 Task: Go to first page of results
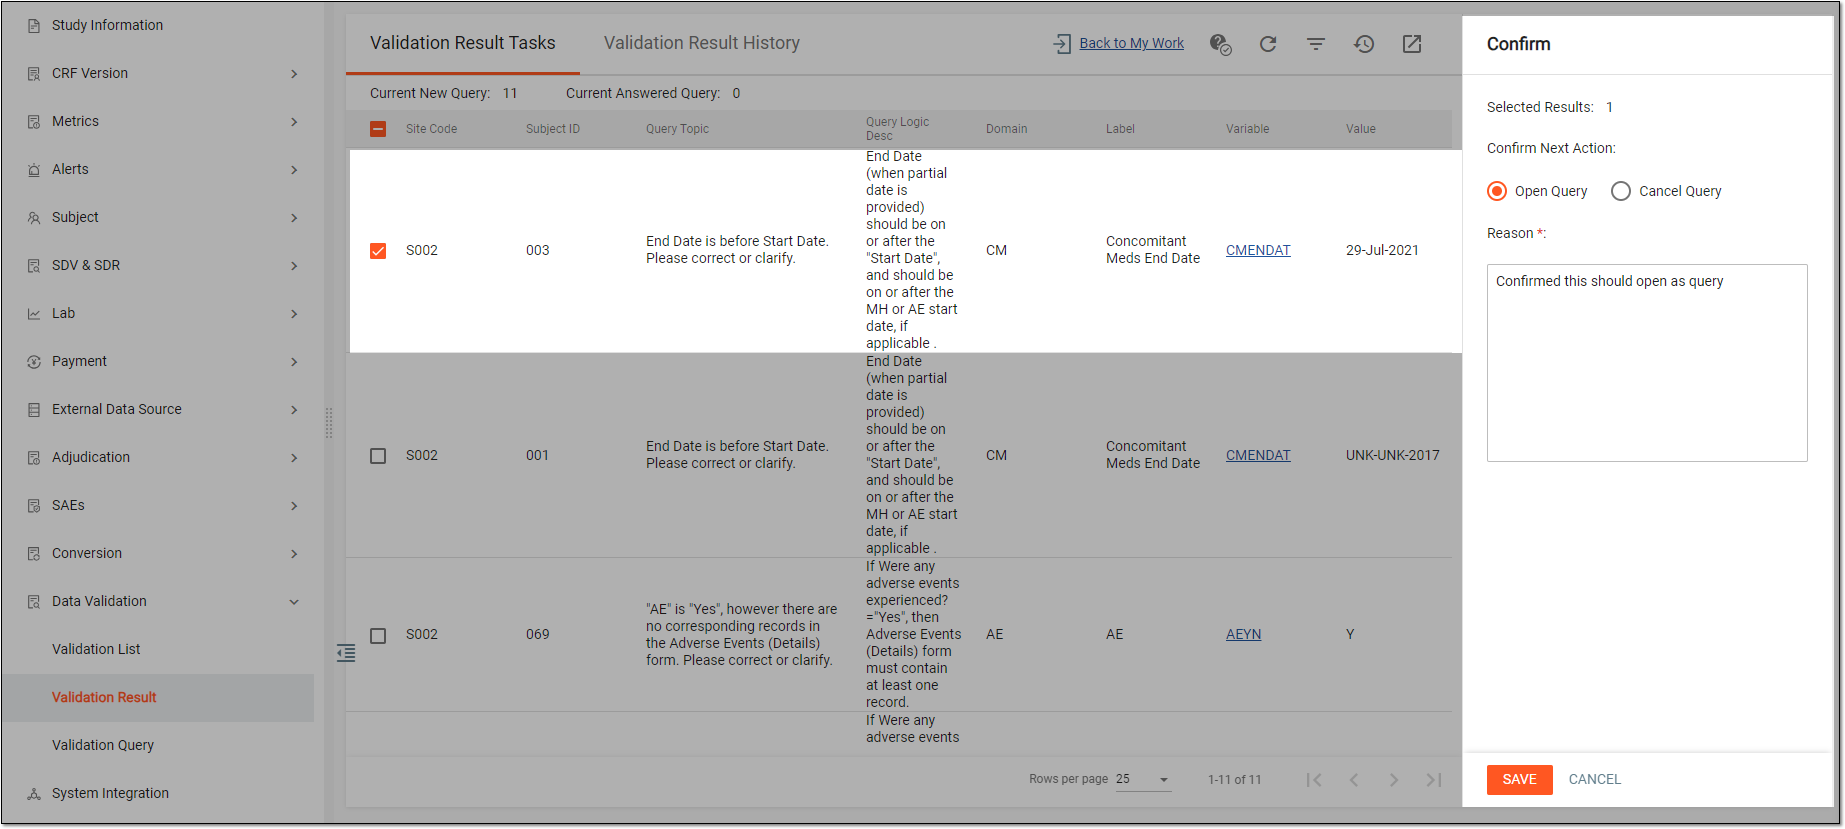tap(1314, 780)
